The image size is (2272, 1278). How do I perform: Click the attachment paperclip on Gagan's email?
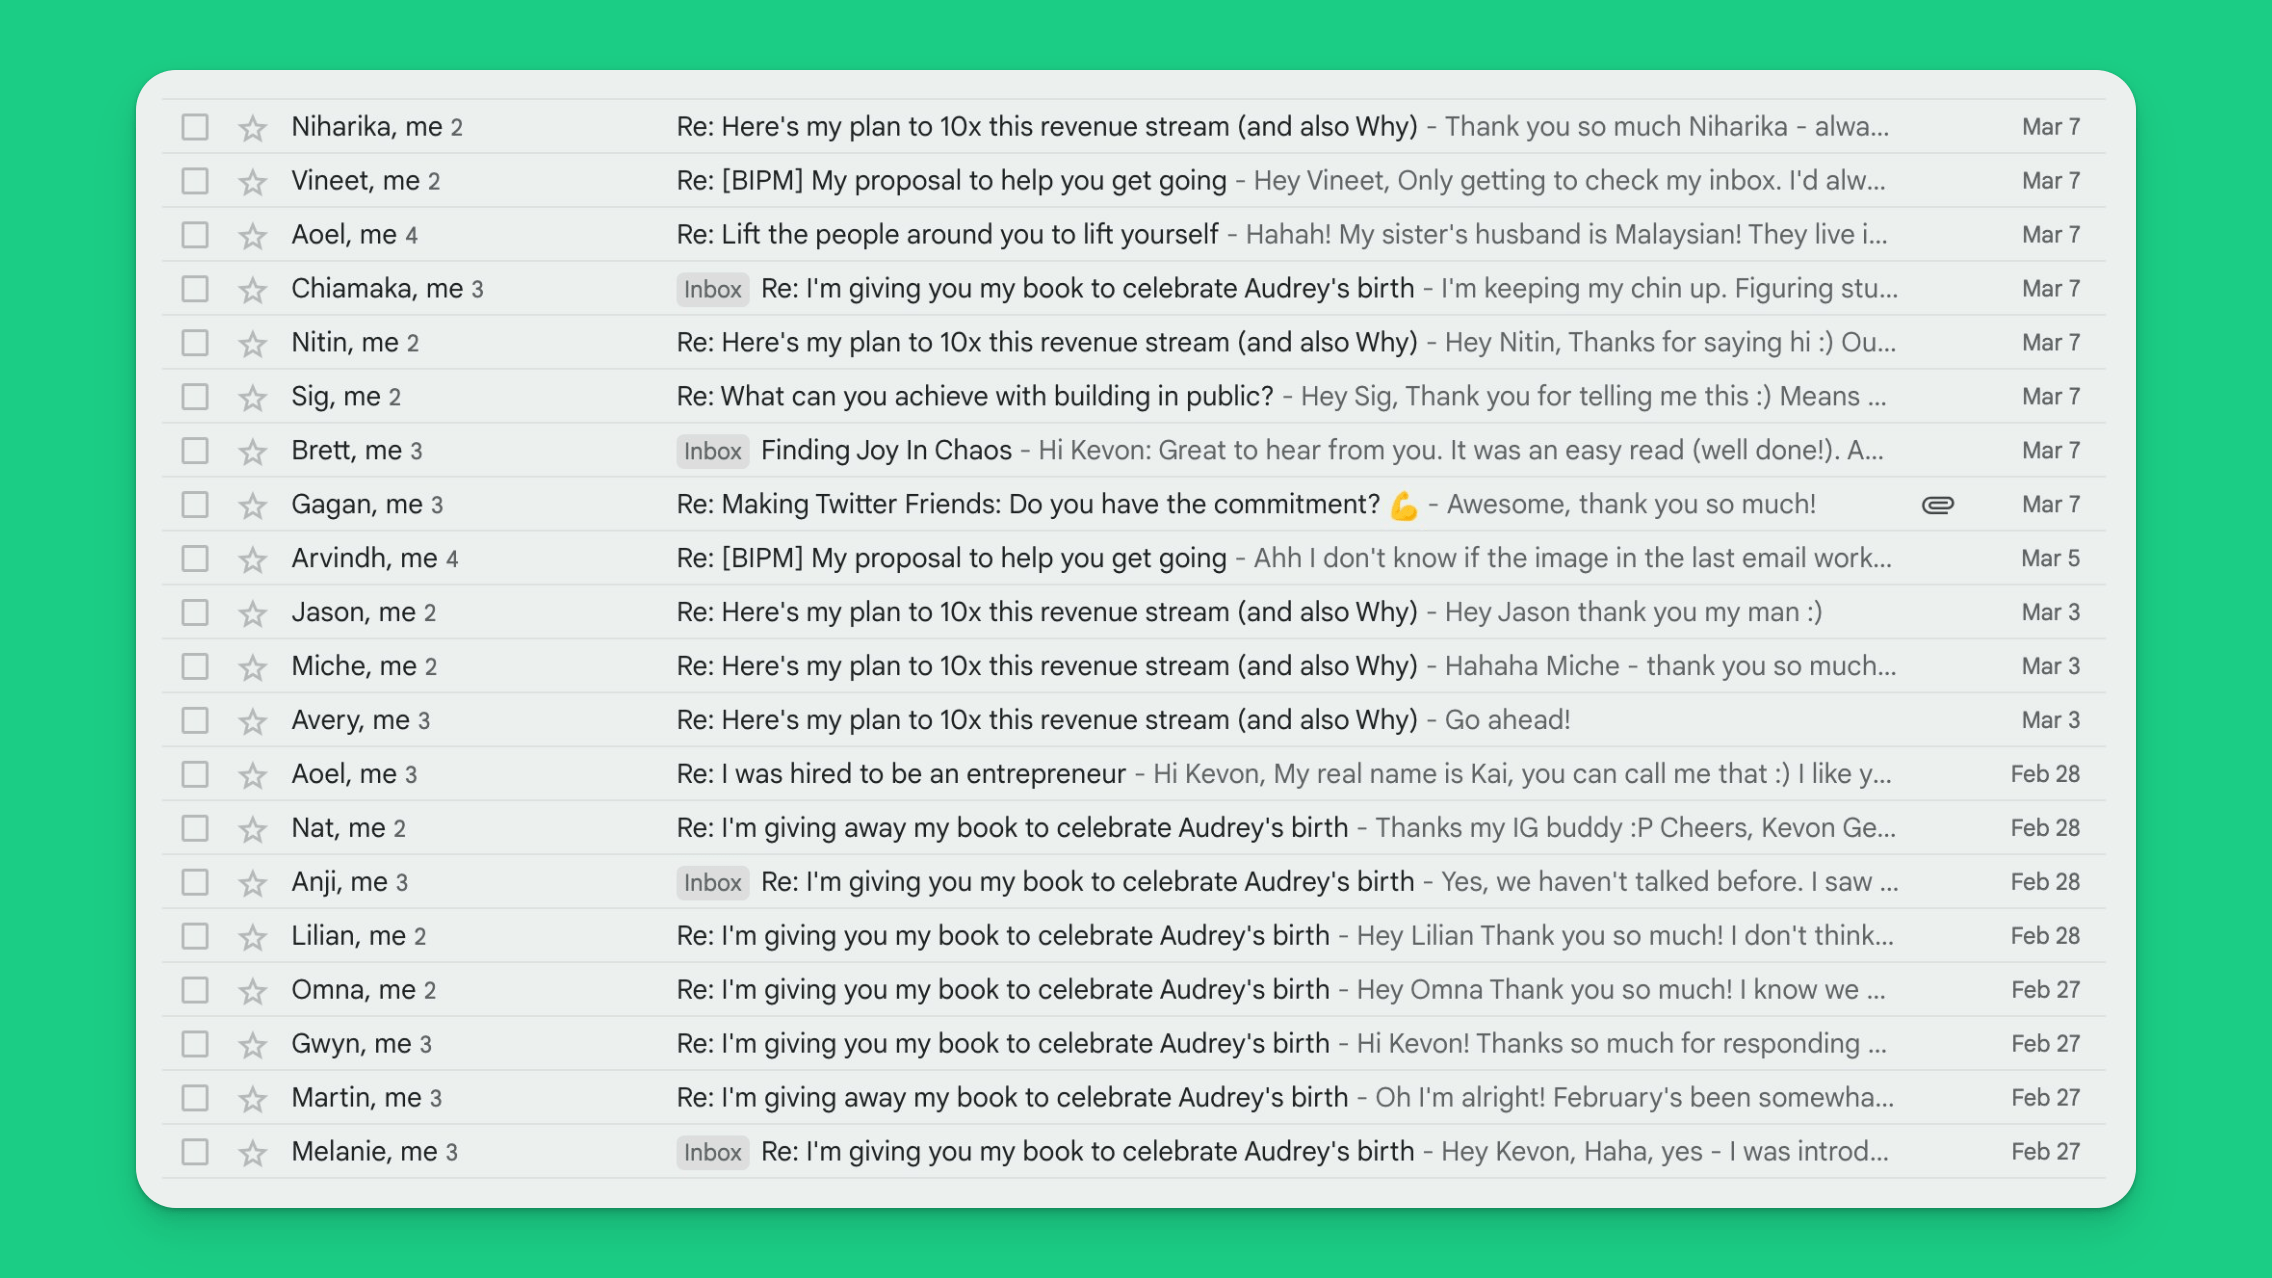[x=1937, y=505]
